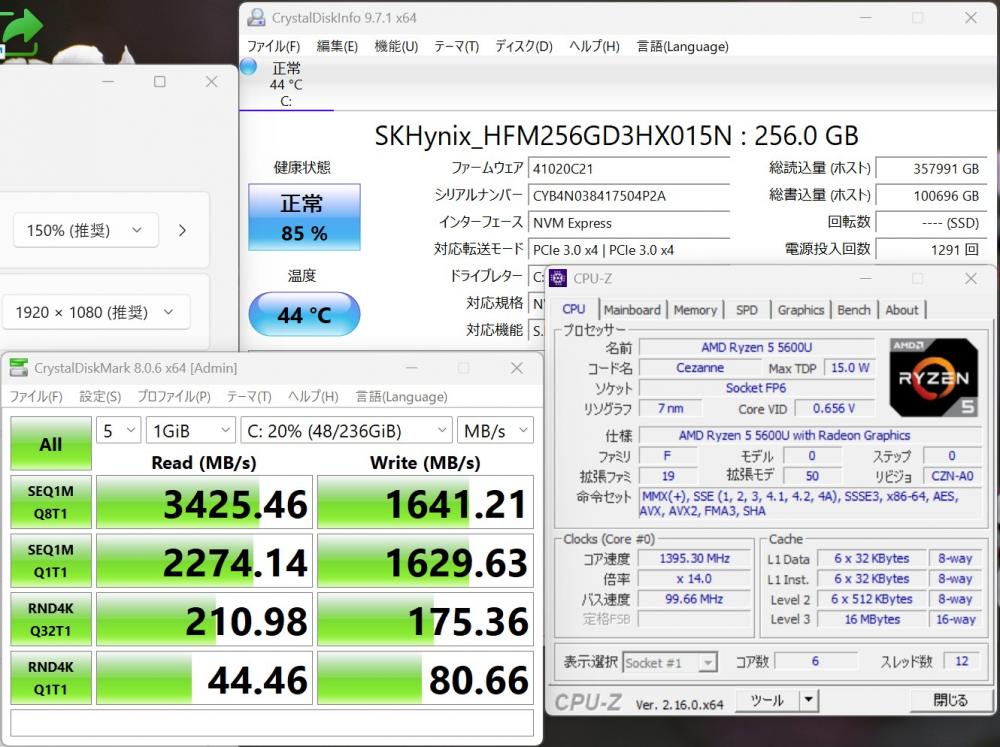Click the CrystalDiskMark title bar icon
Viewport: 1000px width, 747px height.
[19, 368]
